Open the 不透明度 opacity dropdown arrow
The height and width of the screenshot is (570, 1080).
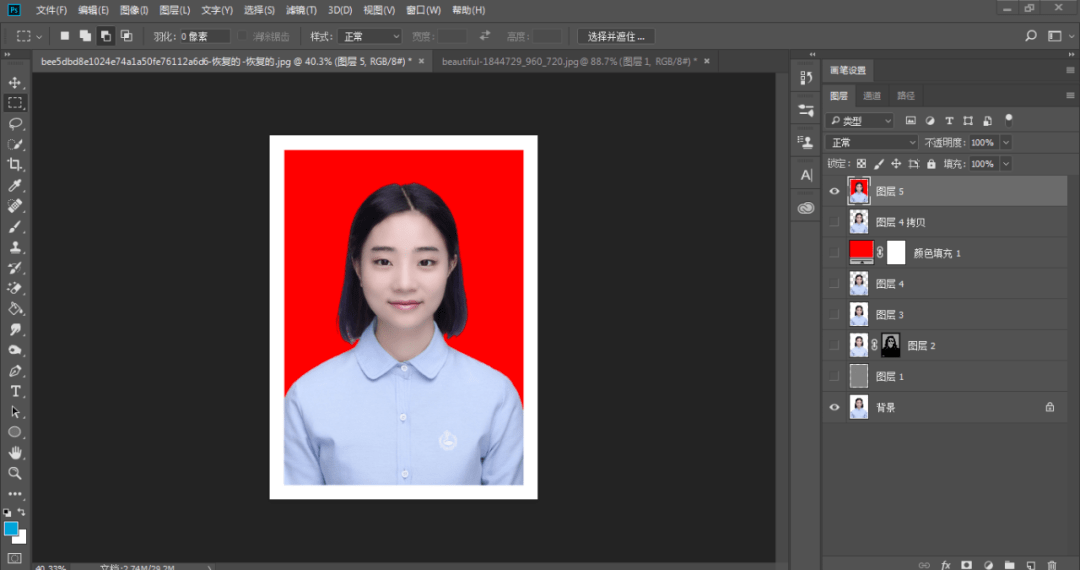(1006, 142)
